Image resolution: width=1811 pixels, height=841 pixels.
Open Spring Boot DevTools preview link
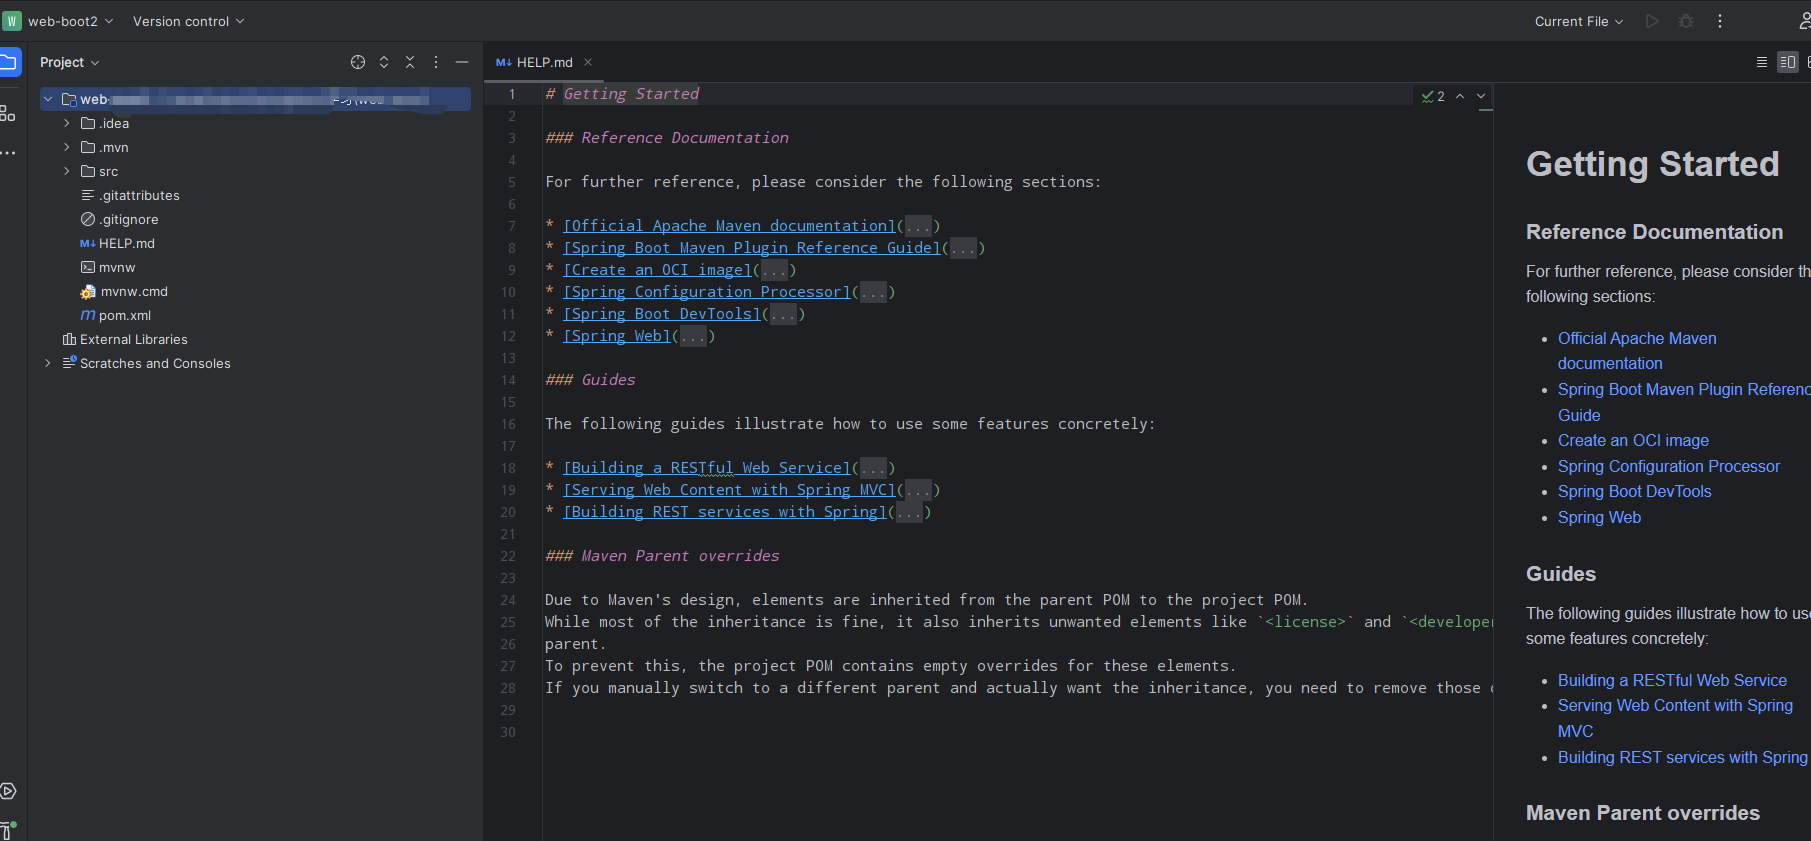(x=1634, y=491)
